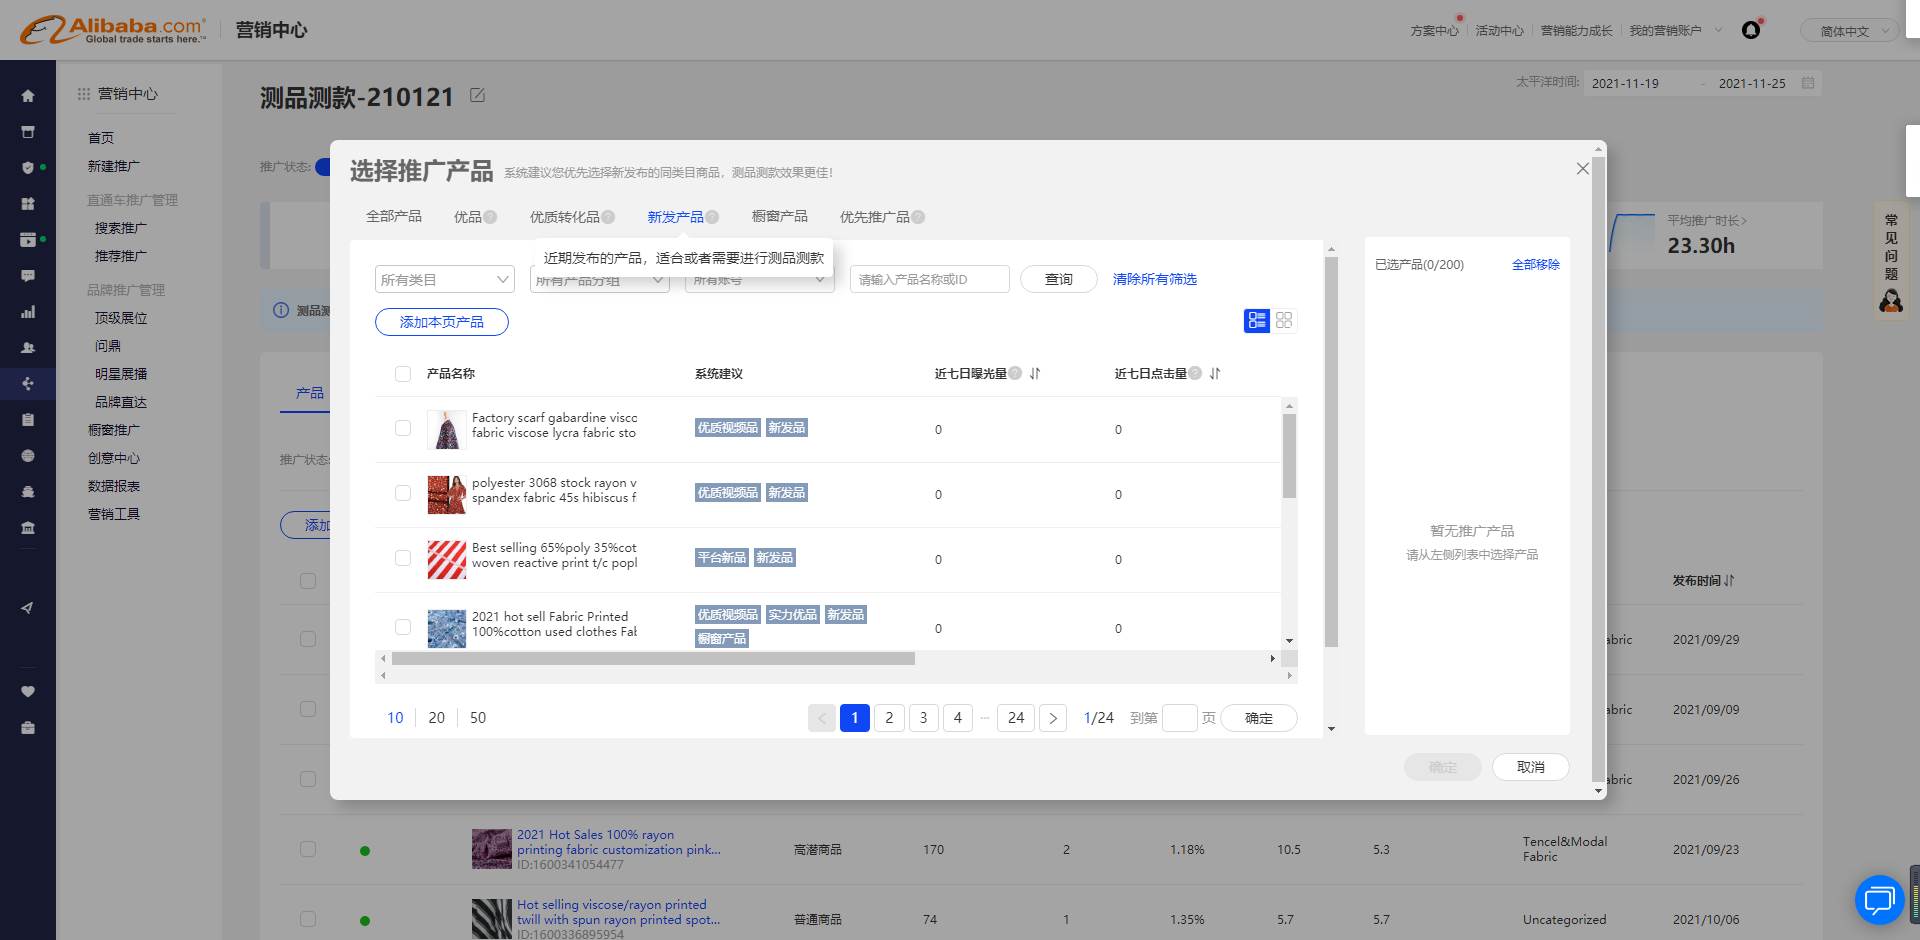This screenshot has width=1920, height=940.
Task: Open the shield icon in left sidebar
Action: [x=28, y=168]
